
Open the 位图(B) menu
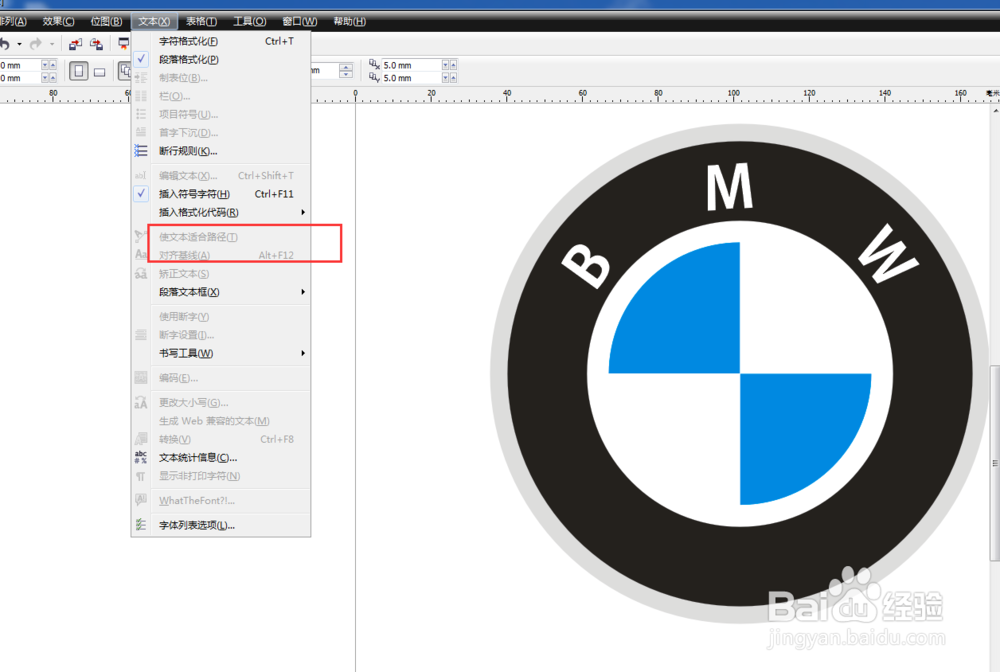106,21
